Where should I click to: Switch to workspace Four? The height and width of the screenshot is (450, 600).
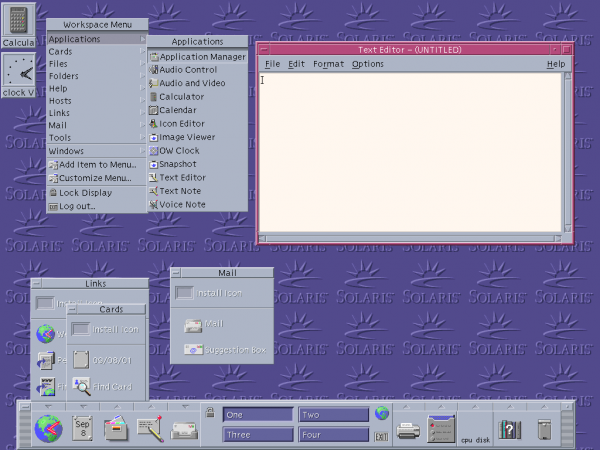pos(333,435)
